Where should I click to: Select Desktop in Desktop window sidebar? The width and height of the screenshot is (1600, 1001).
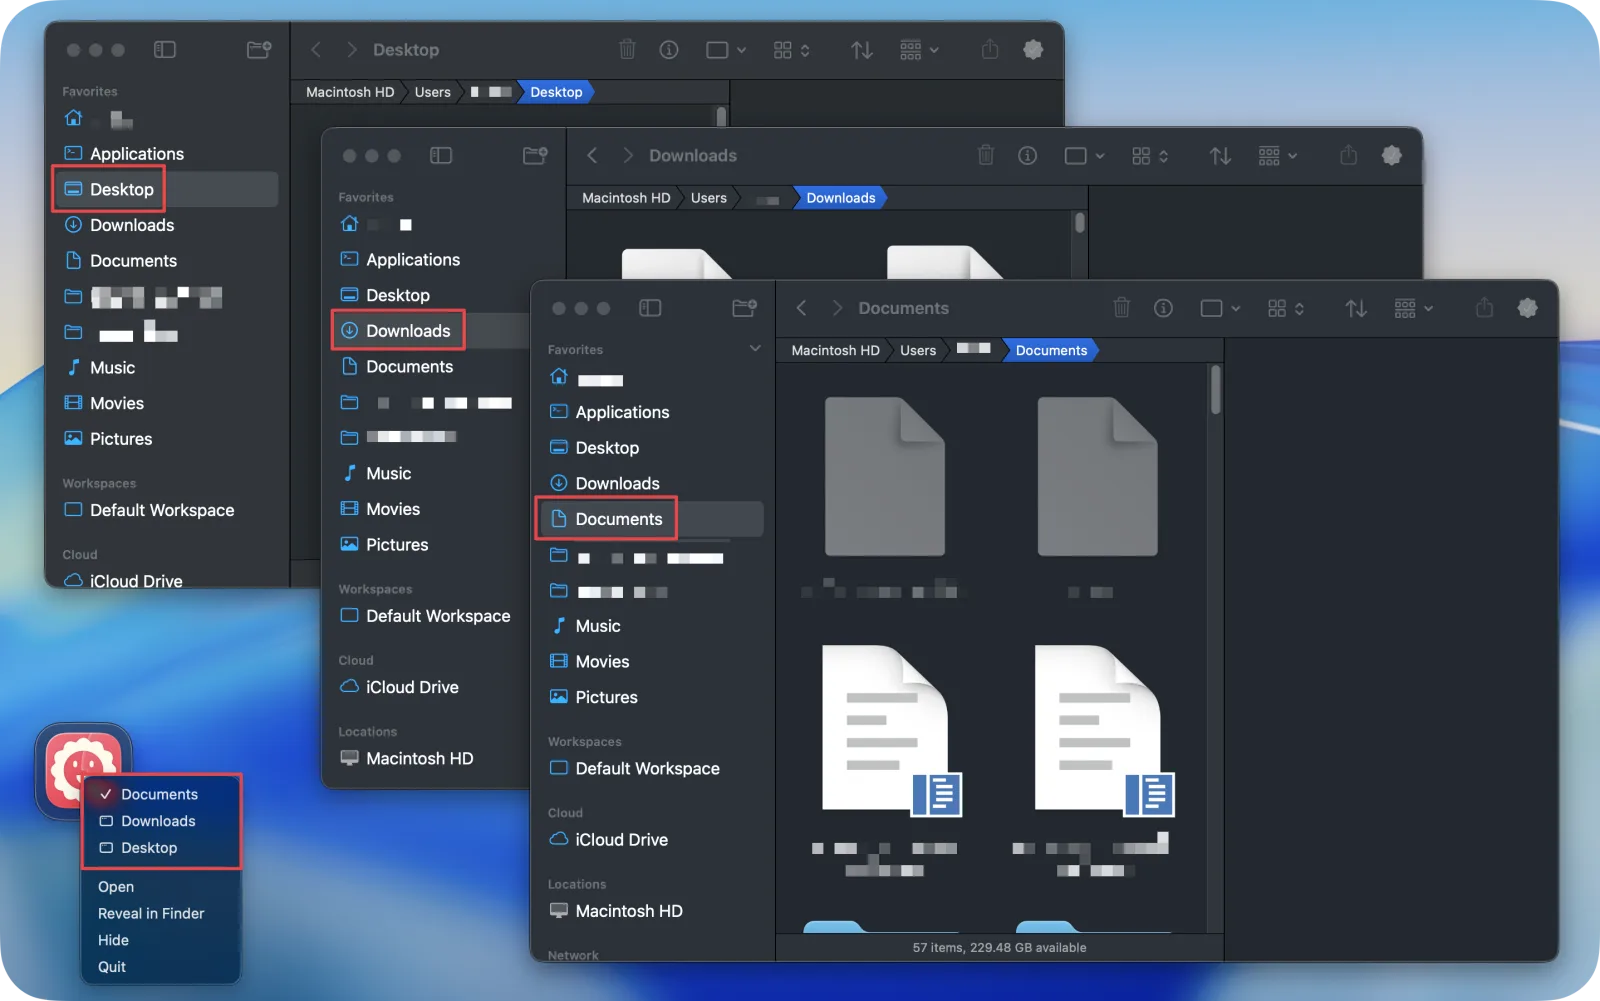(165, 189)
